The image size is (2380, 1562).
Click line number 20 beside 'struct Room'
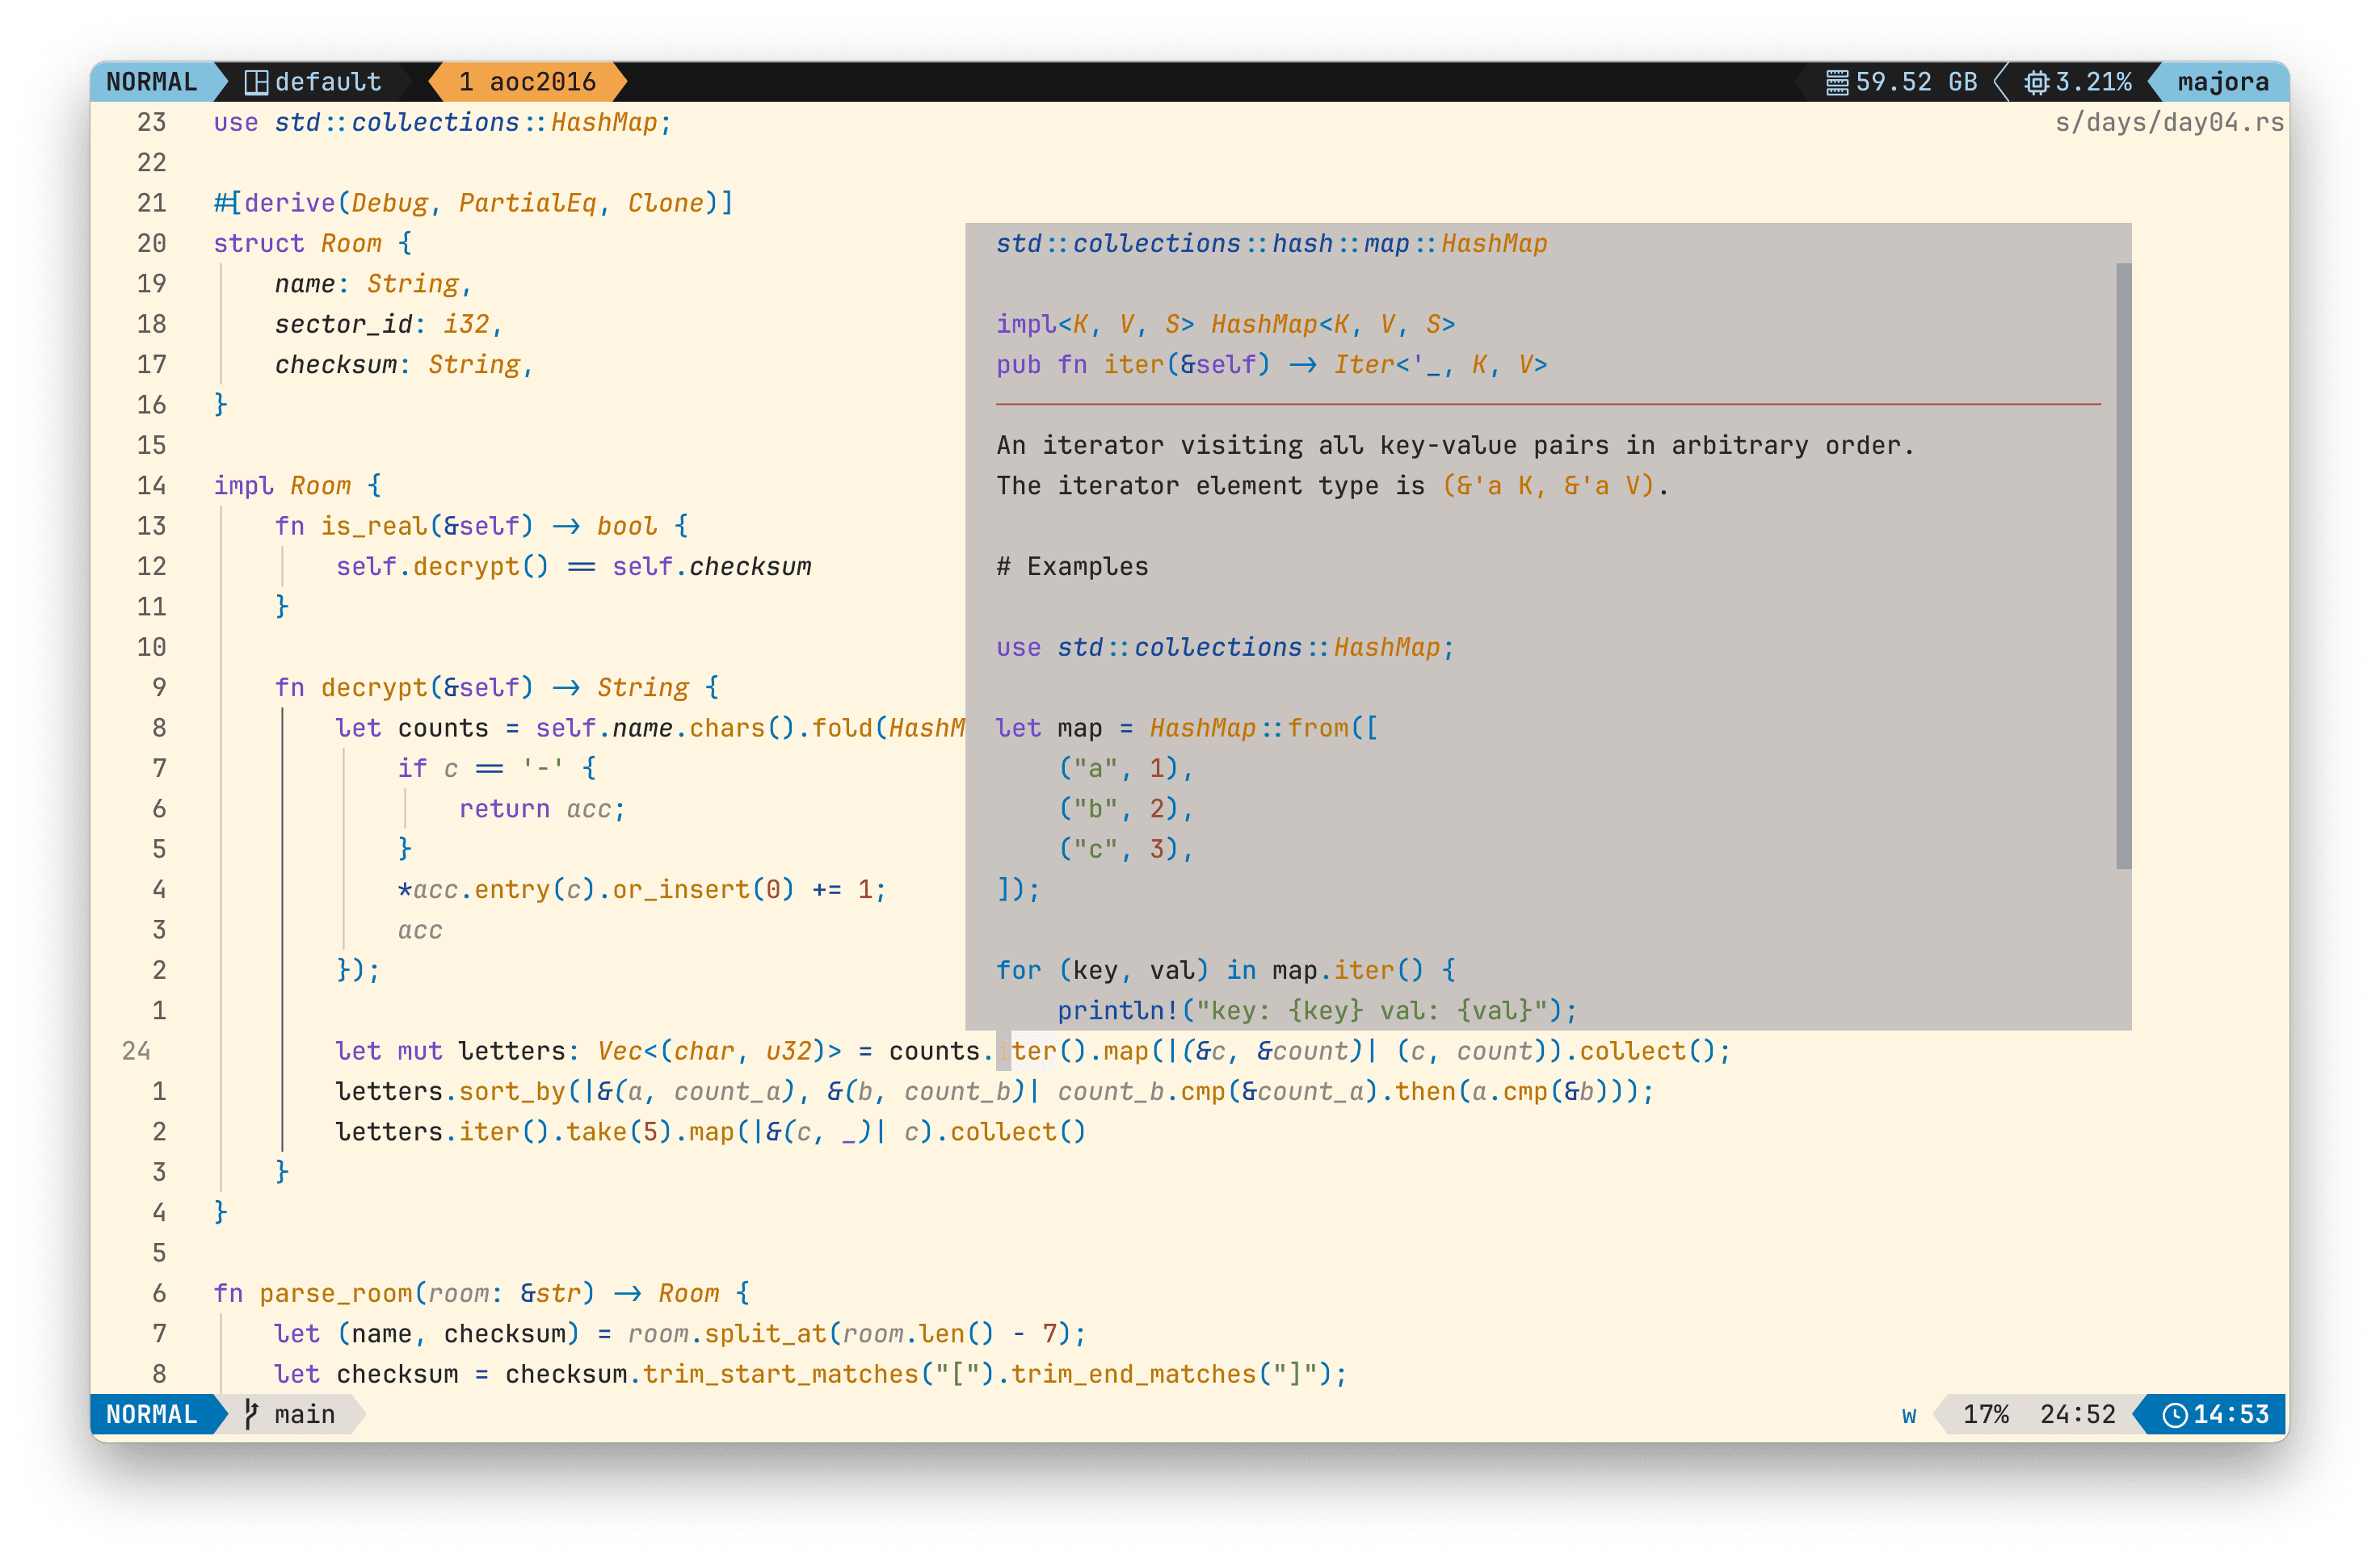tap(152, 243)
